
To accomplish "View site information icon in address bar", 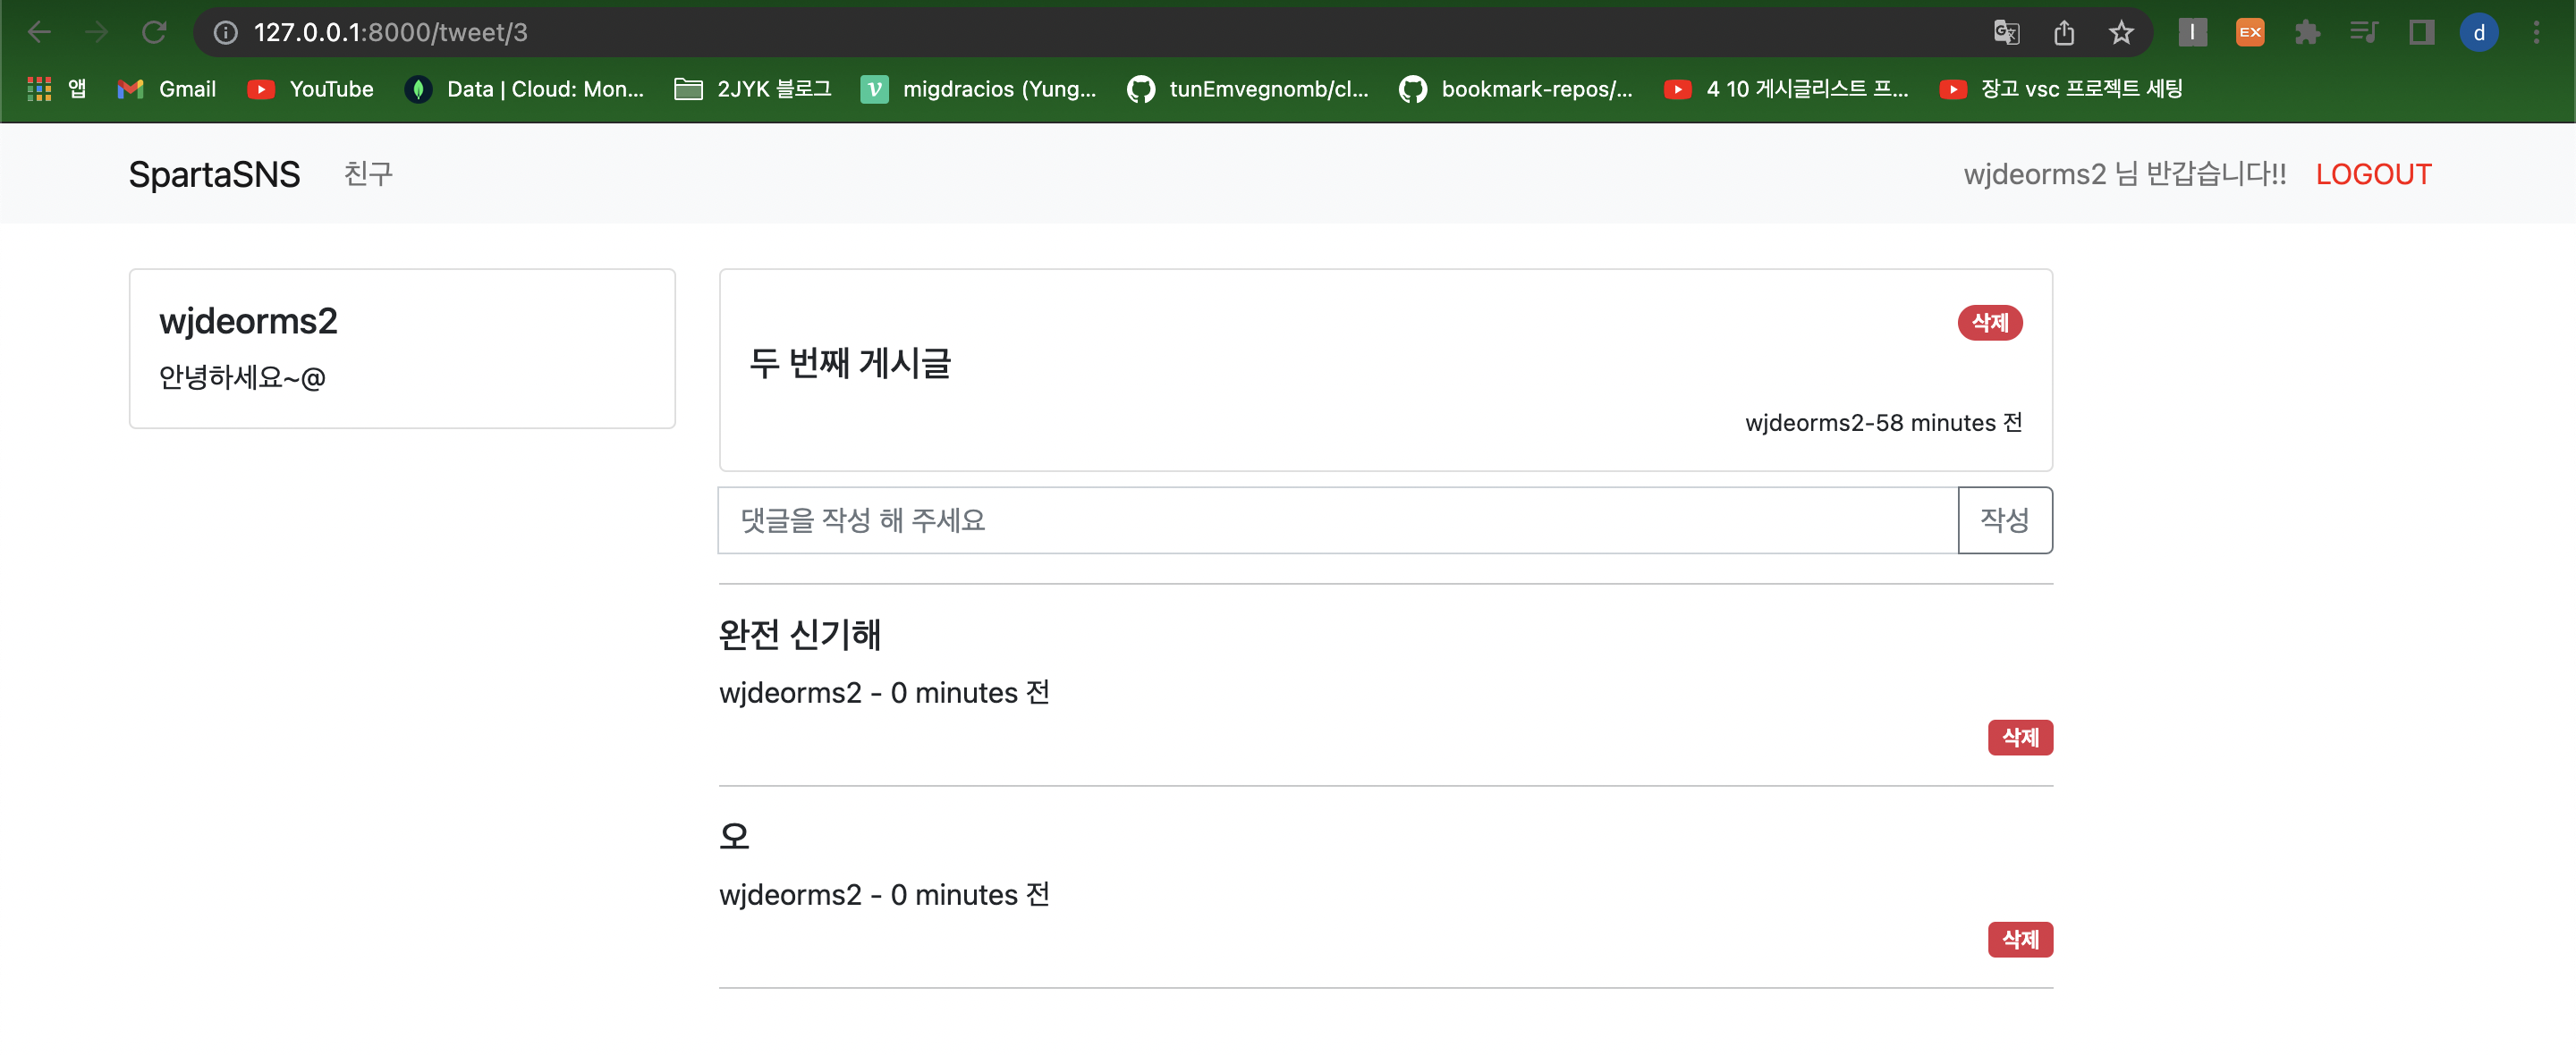I will pyautogui.click(x=226, y=33).
